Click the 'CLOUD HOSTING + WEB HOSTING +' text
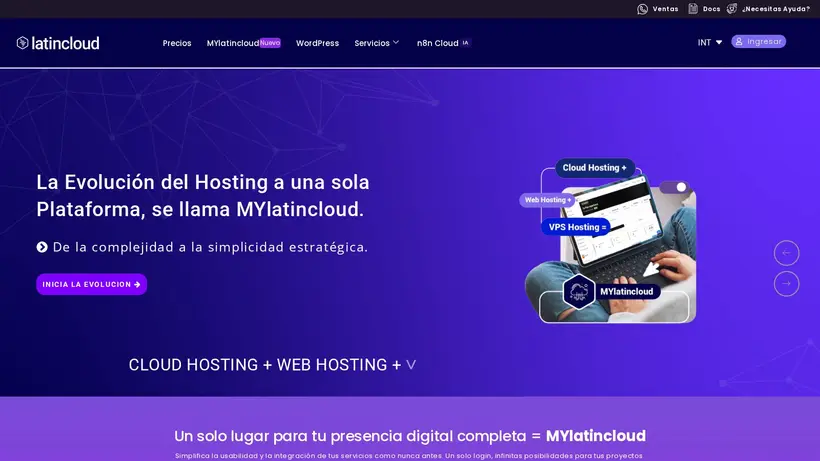 click(265, 365)
